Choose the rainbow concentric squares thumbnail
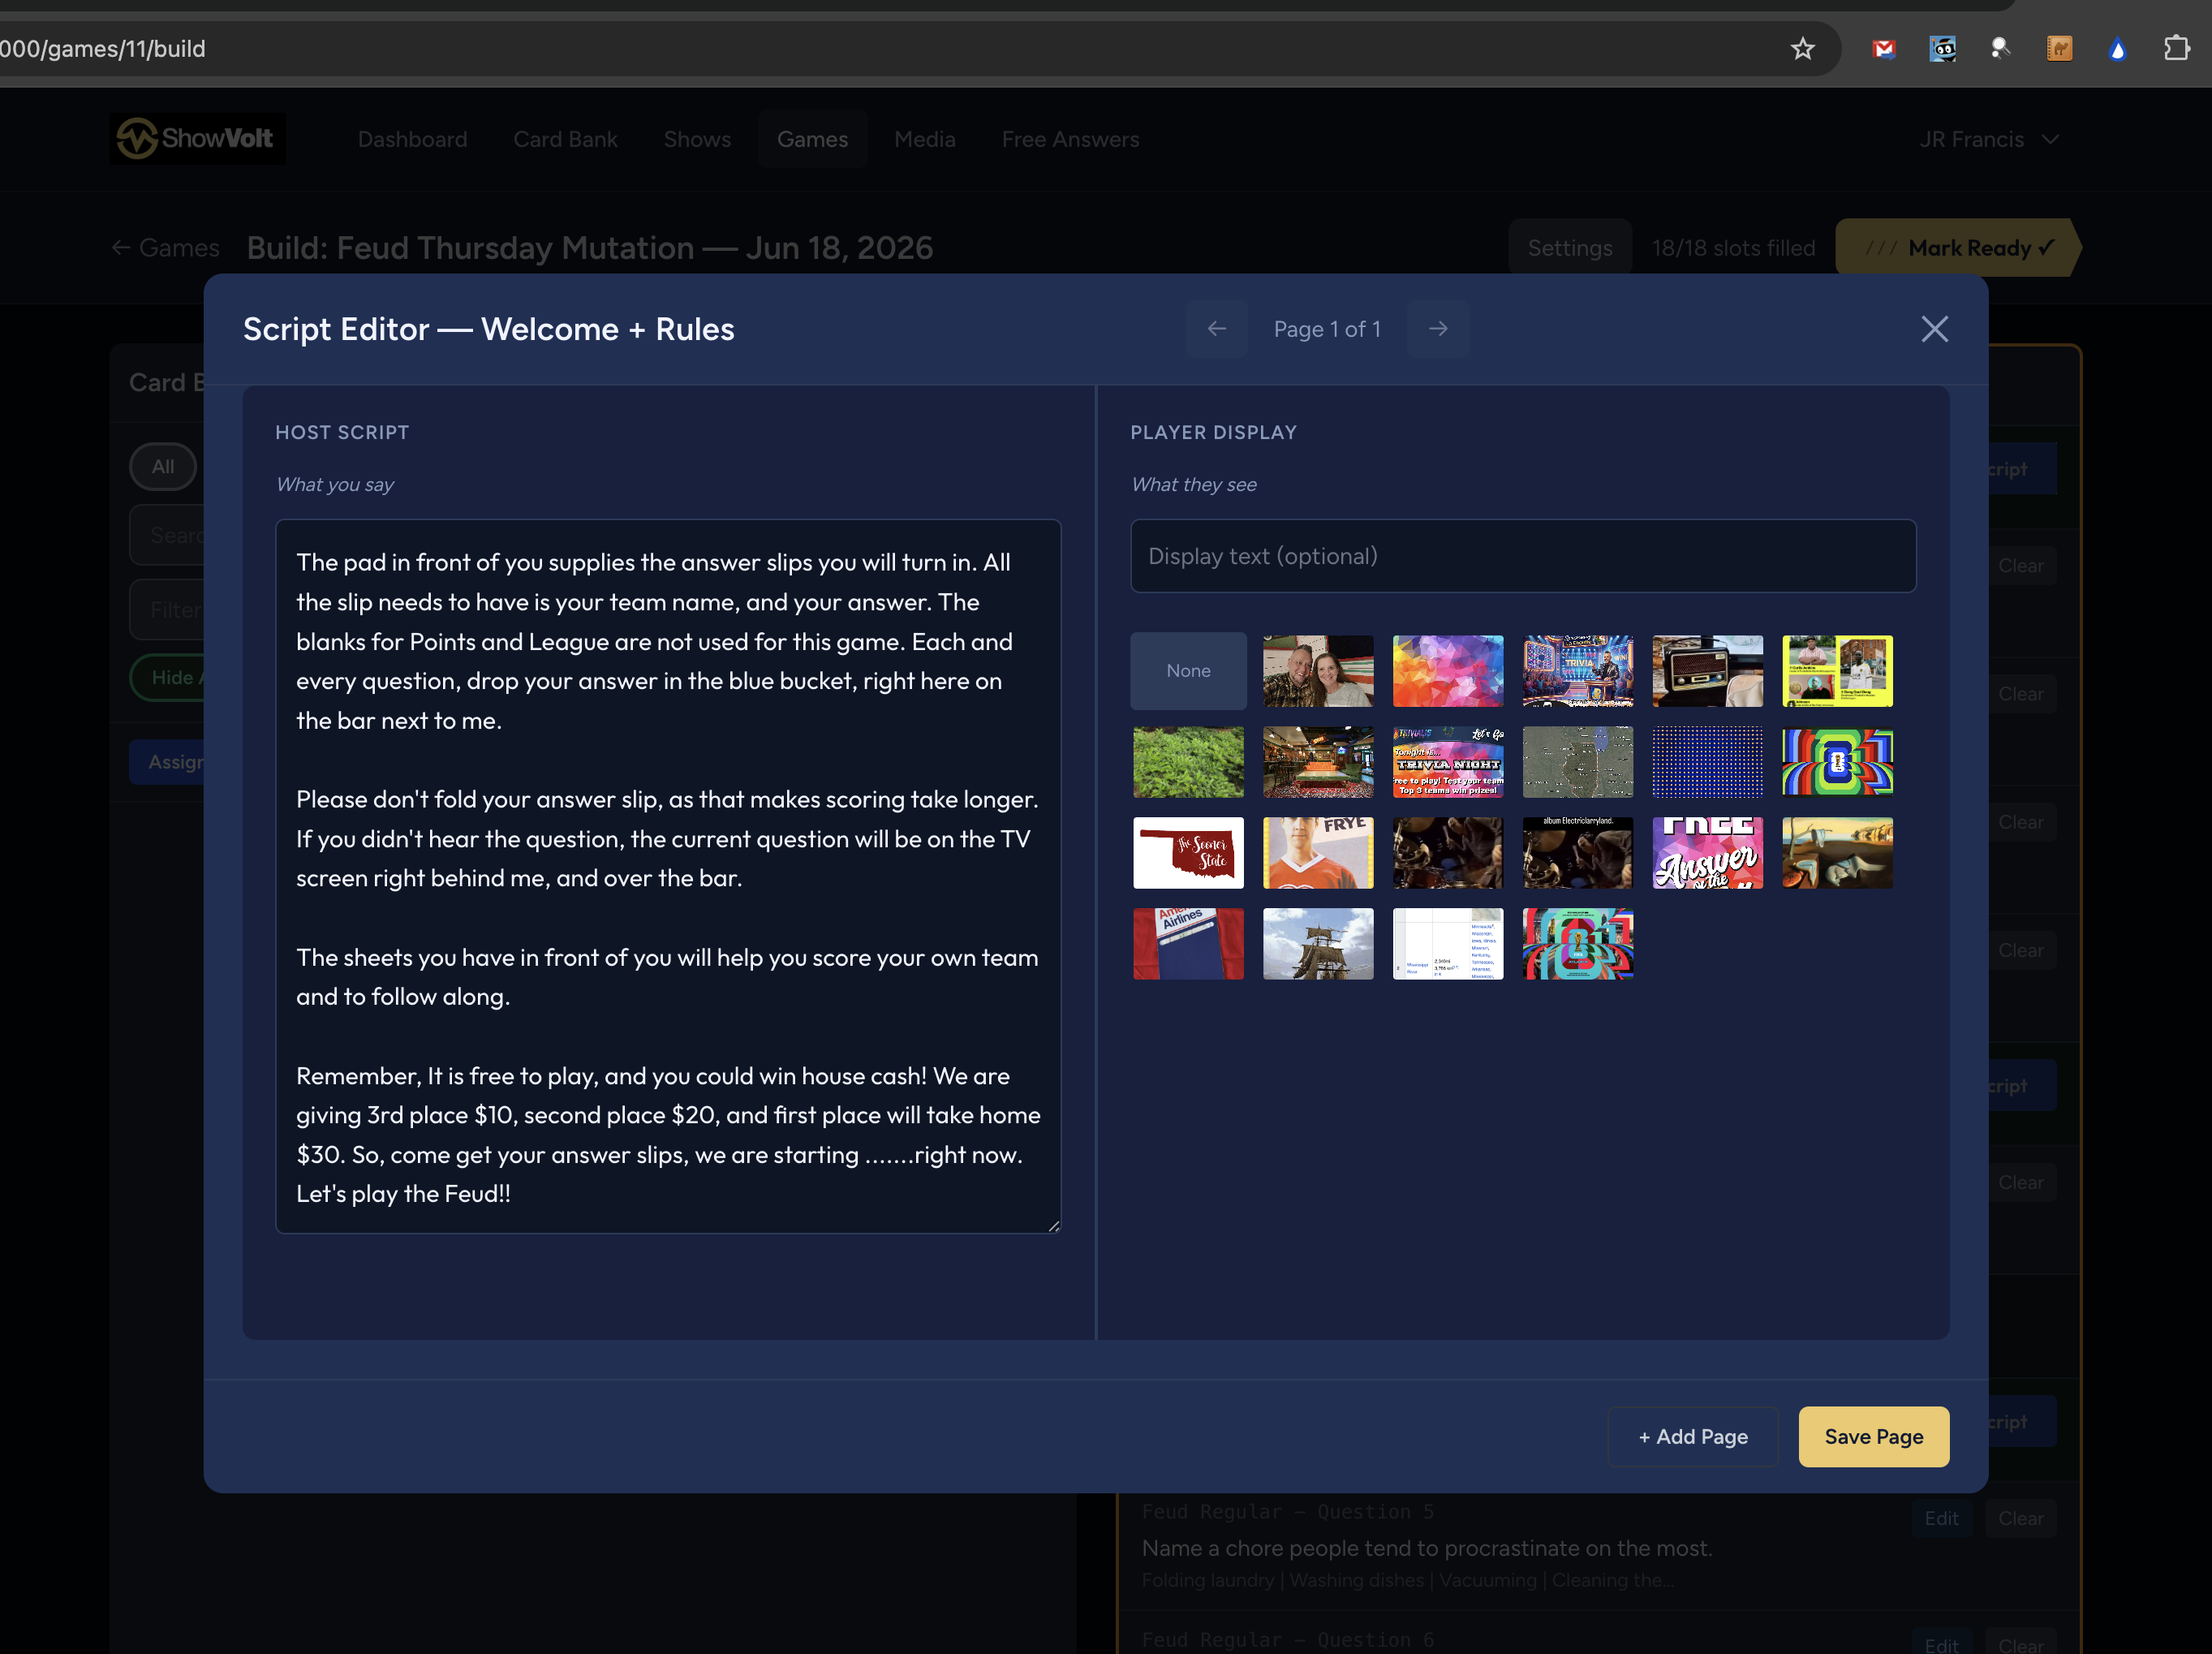2212x1654 pixels. click(1837, 762)
